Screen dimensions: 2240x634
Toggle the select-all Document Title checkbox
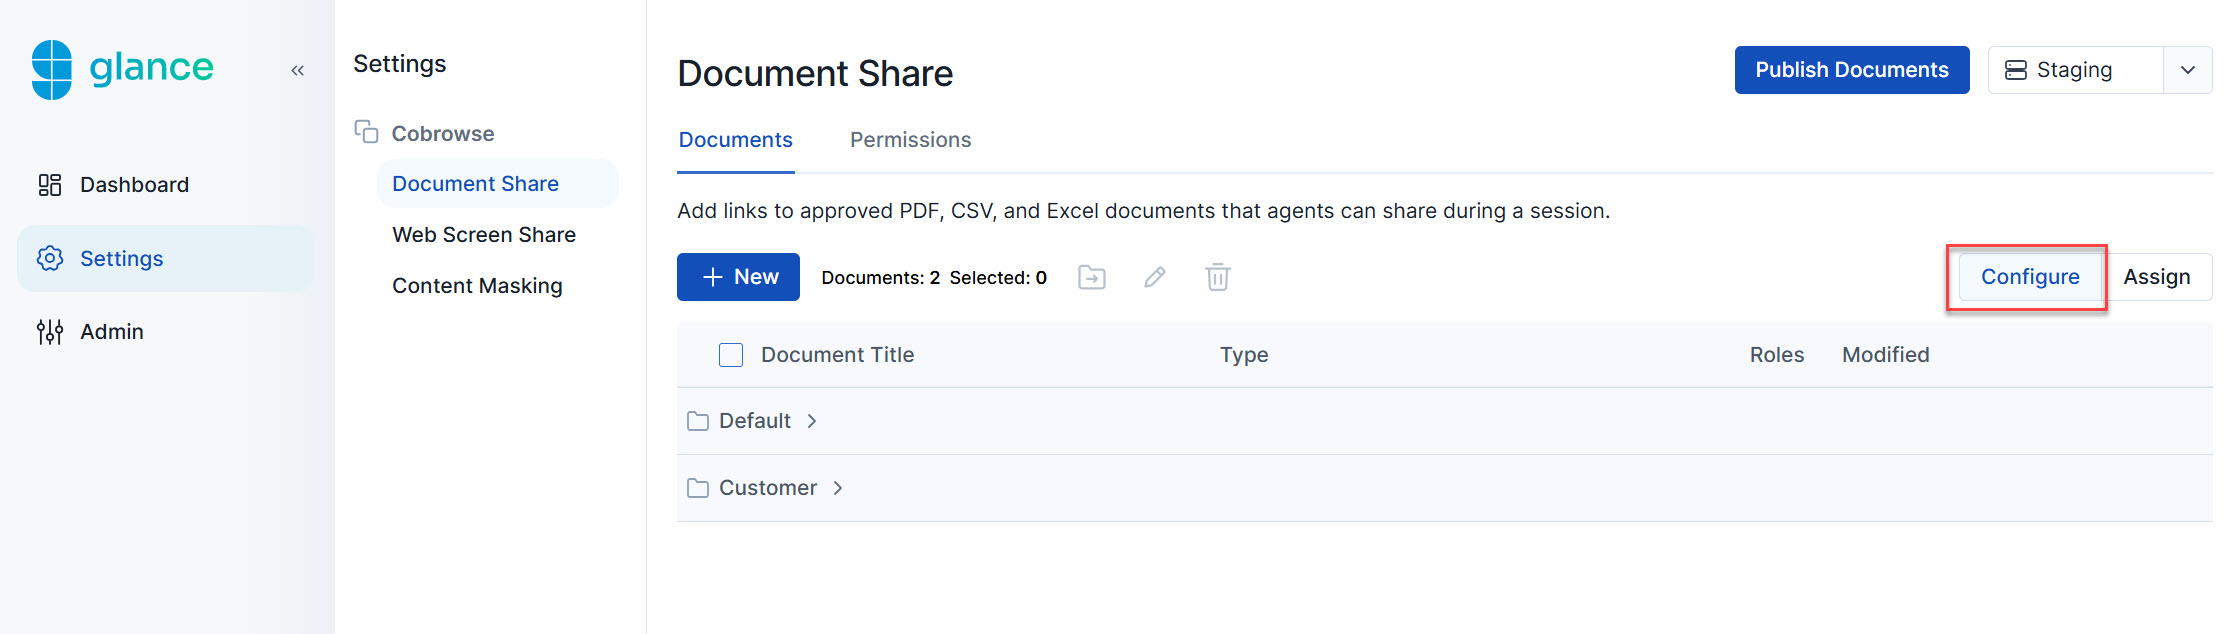[x=731, y=355]
